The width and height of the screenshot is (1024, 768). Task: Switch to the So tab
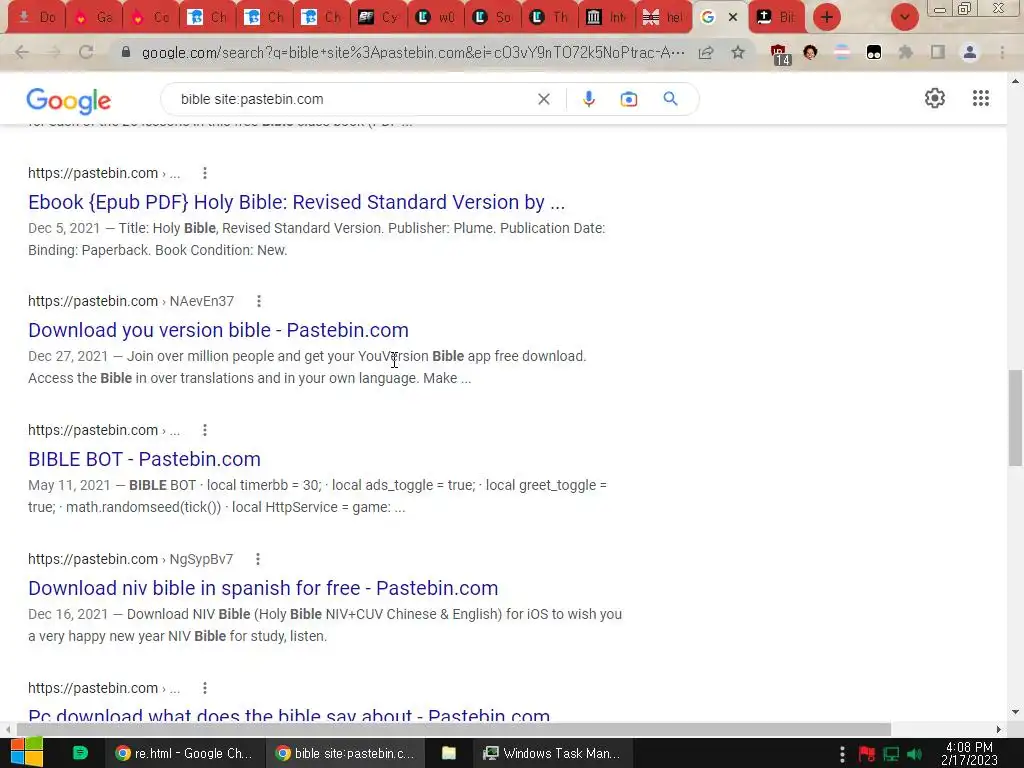point(492,18)
